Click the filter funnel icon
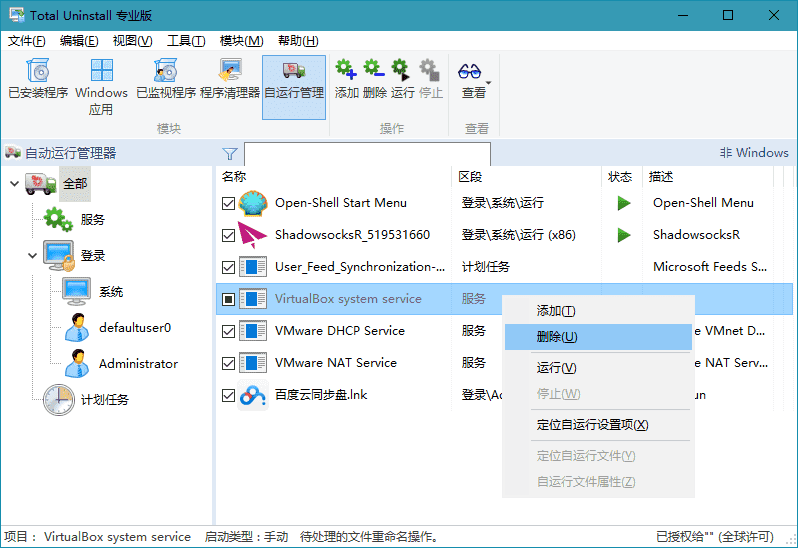The width and height of the screenshot is (798, 548). click(230, 154)
